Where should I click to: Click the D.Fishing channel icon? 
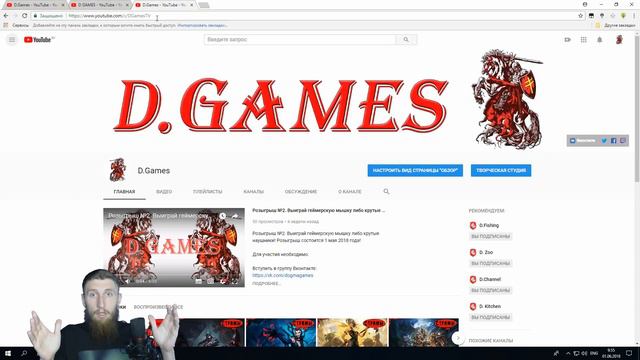click(x=473, y=225)
